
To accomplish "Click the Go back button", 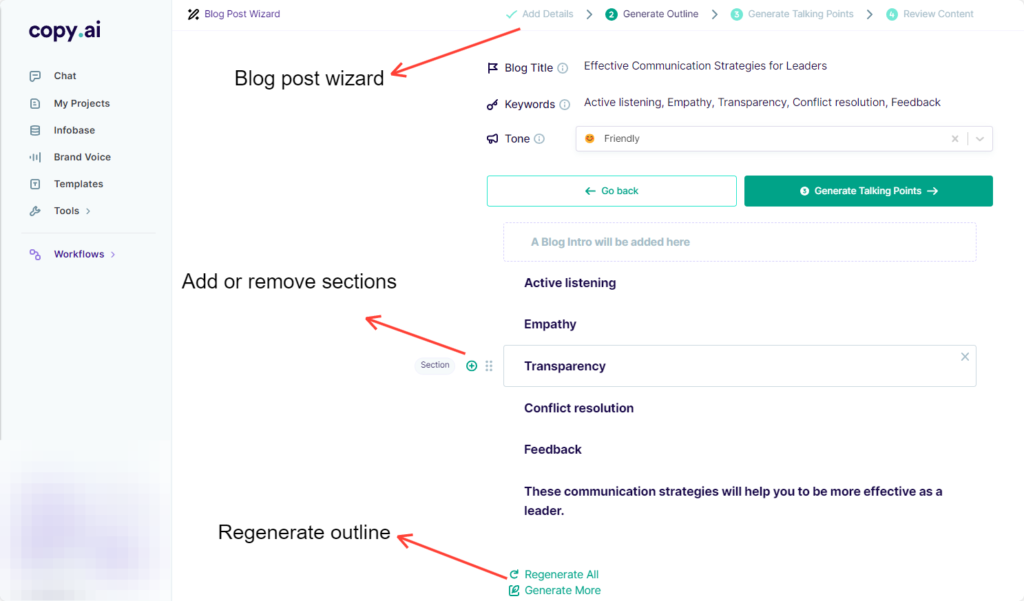I will click(611, 191).
